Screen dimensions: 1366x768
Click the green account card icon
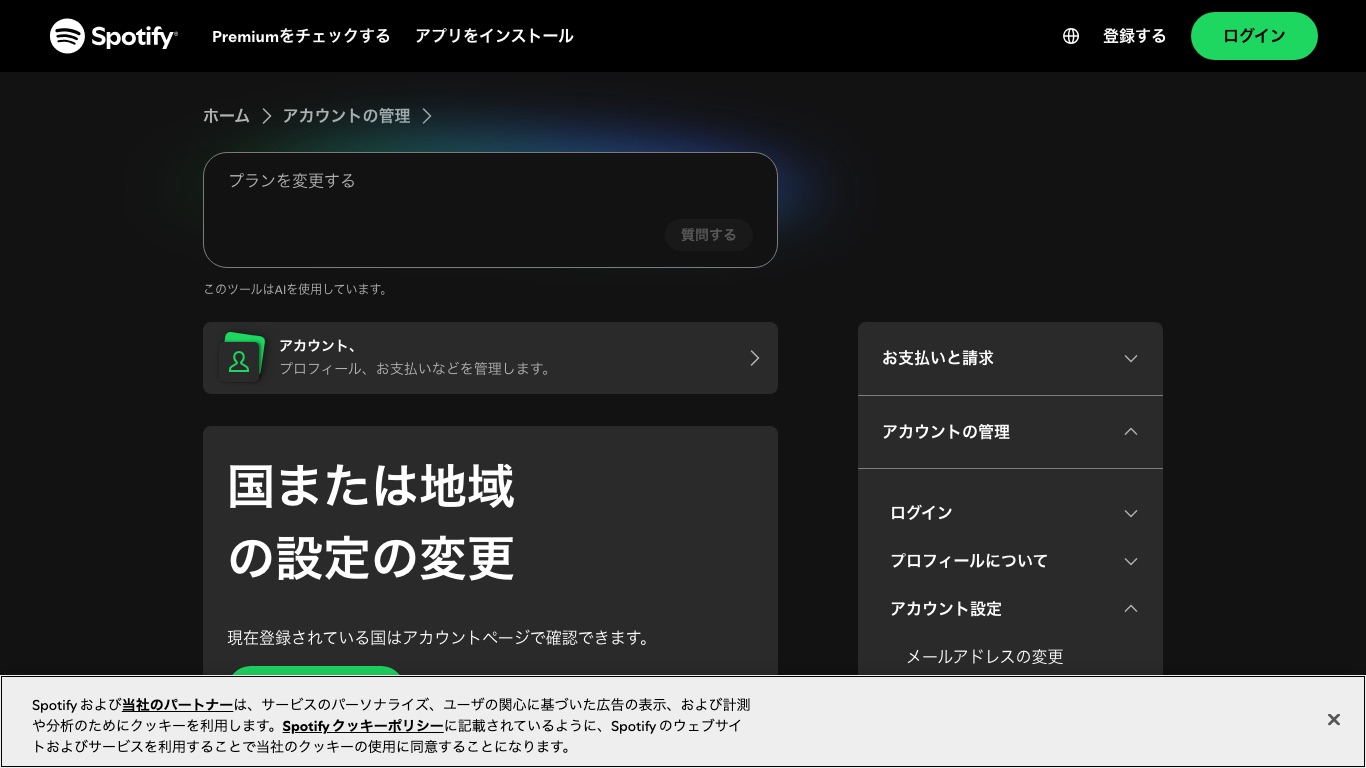click(x=241, y=358)
